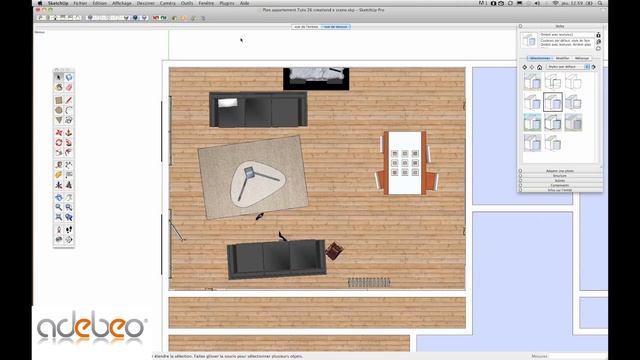Open the Caméra menu
Viewport: 640px width, 360px height.
point(167,3)
